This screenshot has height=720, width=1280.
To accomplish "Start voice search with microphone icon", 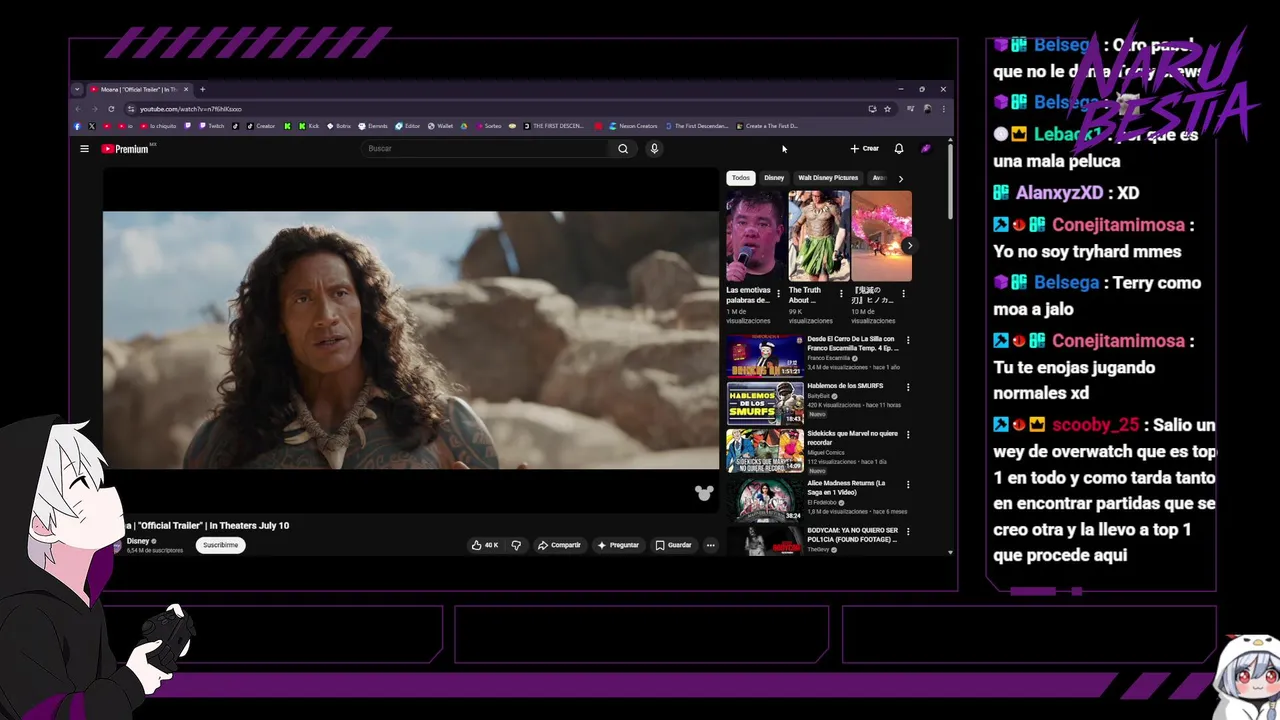I will point(654,149).
